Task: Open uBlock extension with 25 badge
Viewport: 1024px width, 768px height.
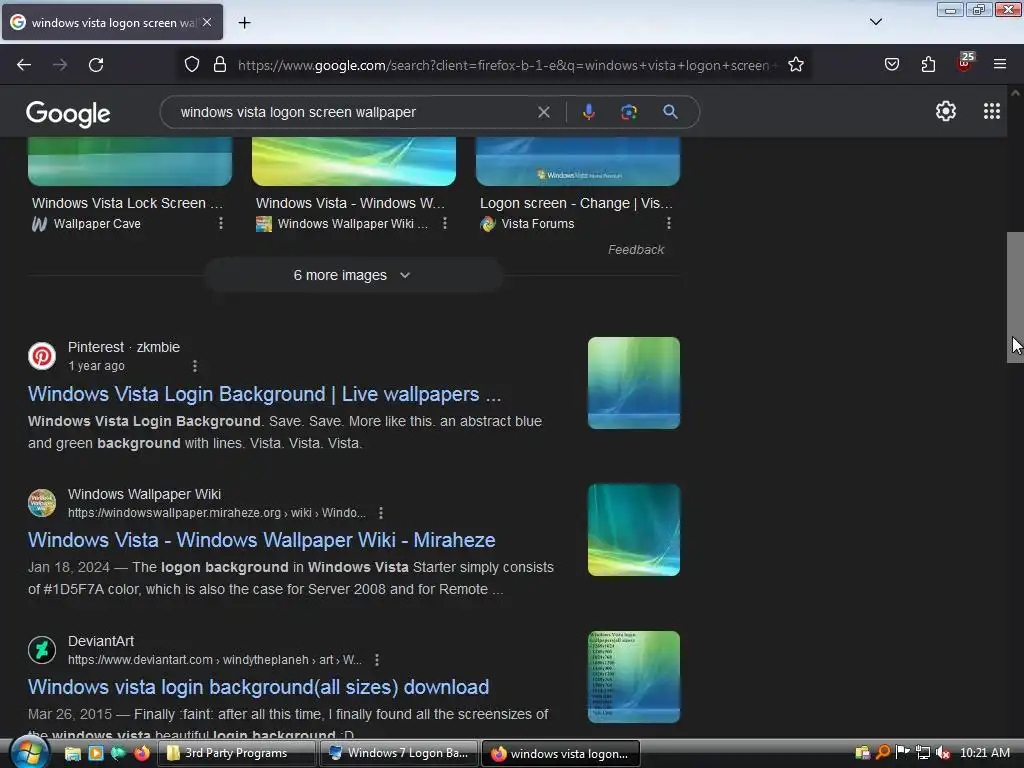Action: [965, 62]
